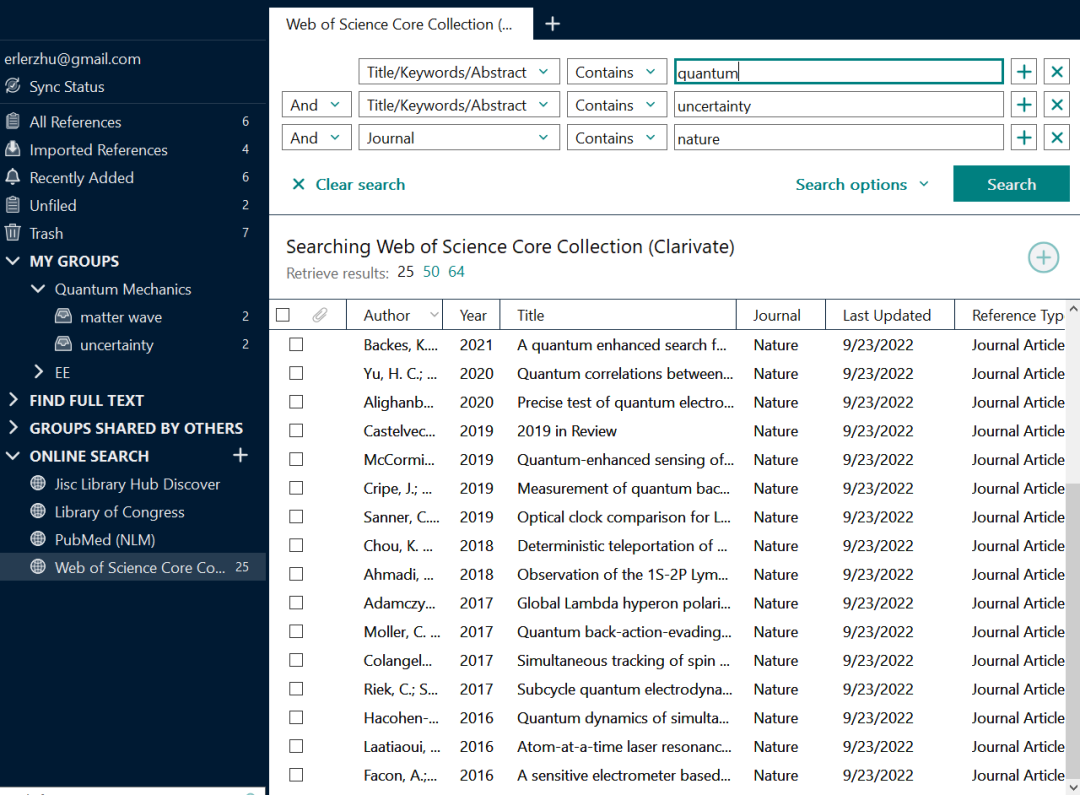1080x795 pixels.
Task: Open Trash using the trash can icon
Action: click(12, 233)
